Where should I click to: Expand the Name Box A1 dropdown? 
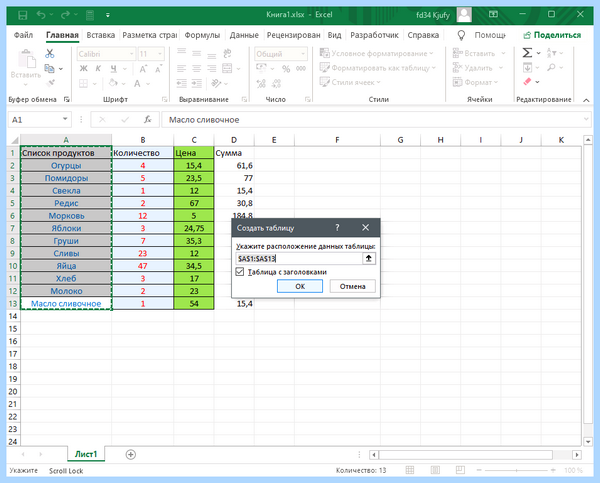coord(65,119)
